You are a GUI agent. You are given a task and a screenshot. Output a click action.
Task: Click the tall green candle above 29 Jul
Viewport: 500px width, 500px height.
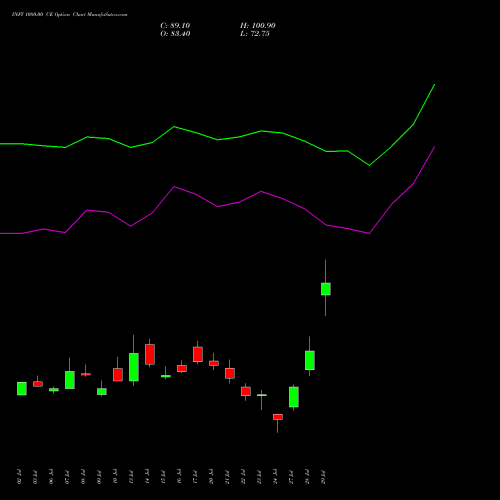(x=326, y=289)
